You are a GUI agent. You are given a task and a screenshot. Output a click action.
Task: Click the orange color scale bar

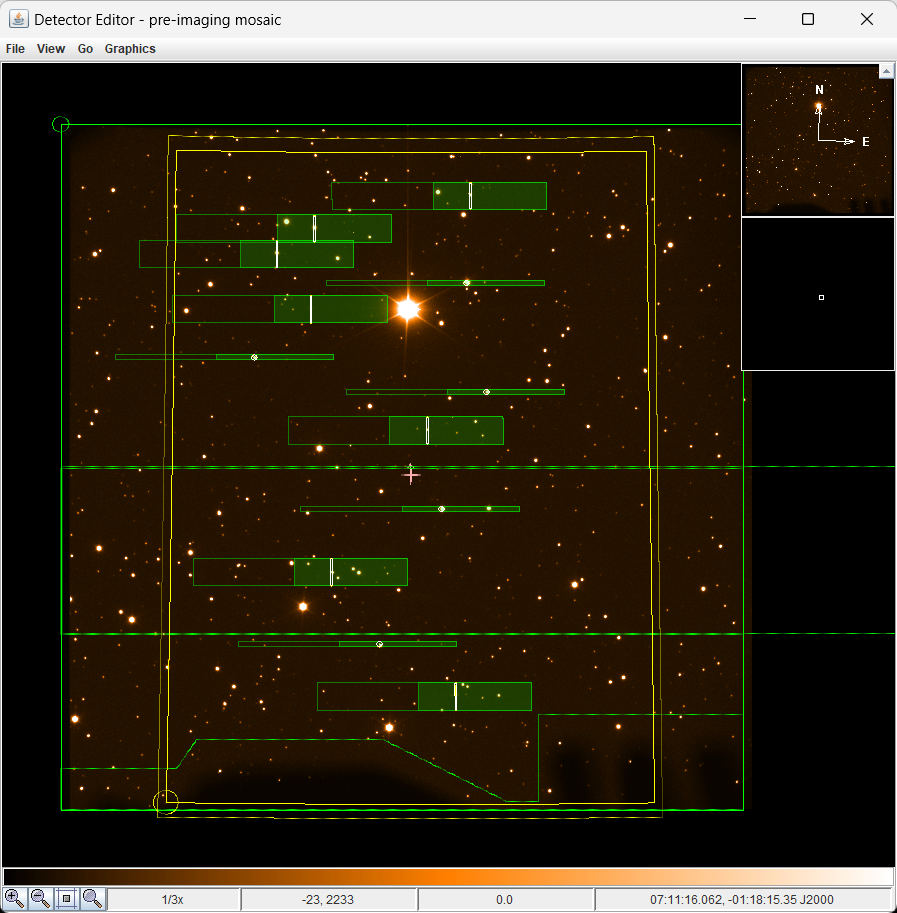point(448,877)
